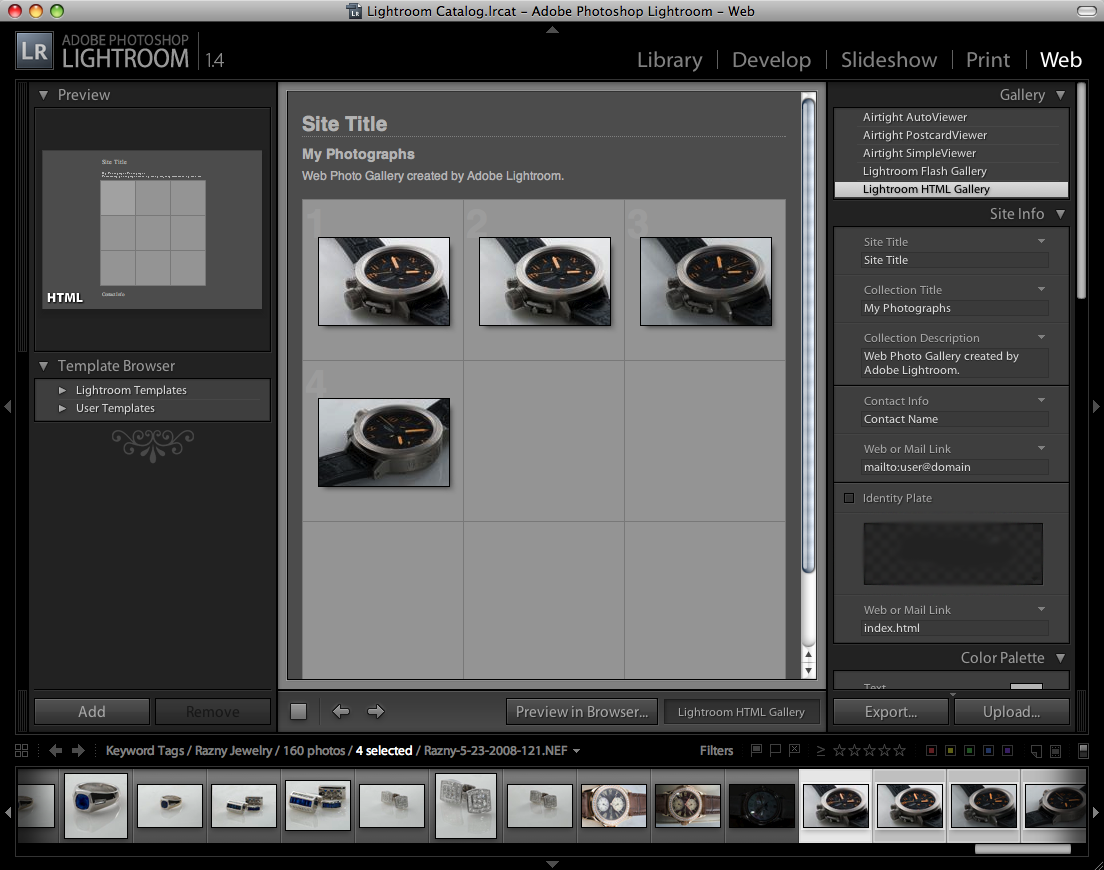
Task: Hide left panel with edge arrow
Action: pos(8,406)
